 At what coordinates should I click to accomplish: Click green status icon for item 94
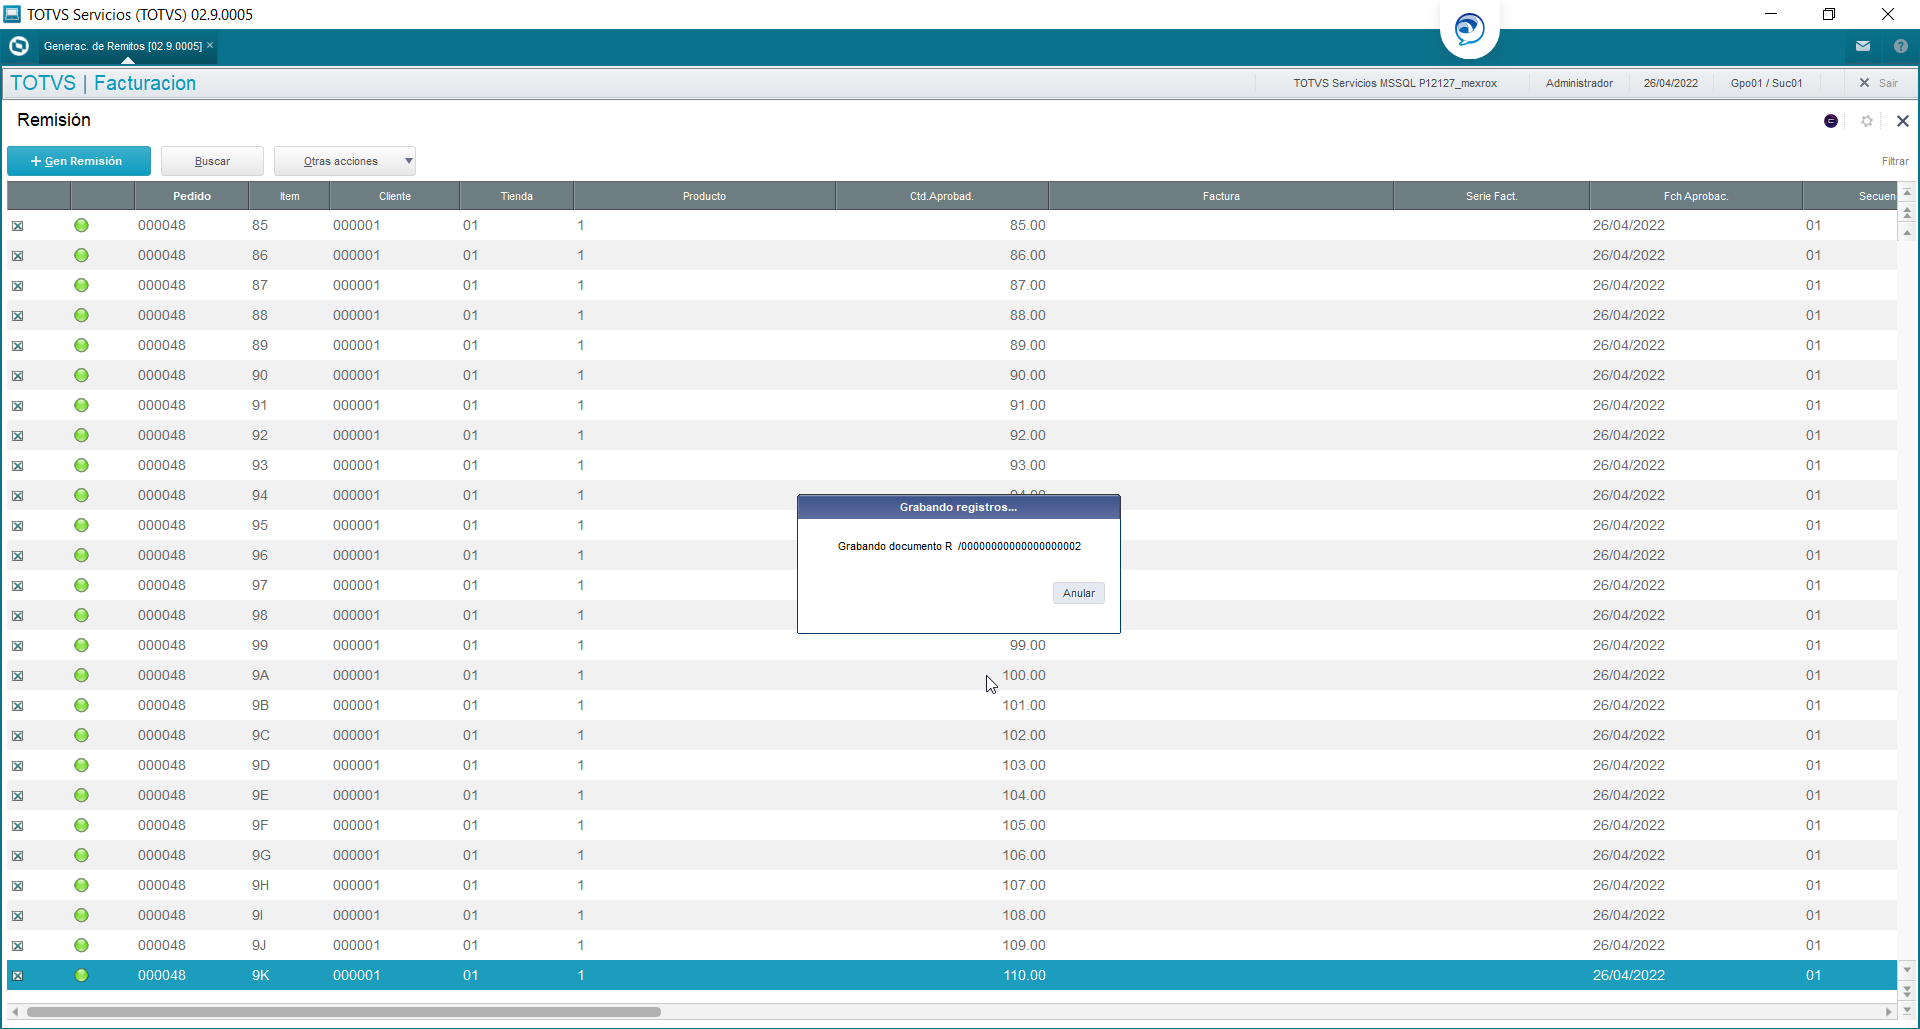tap(81, 495)
